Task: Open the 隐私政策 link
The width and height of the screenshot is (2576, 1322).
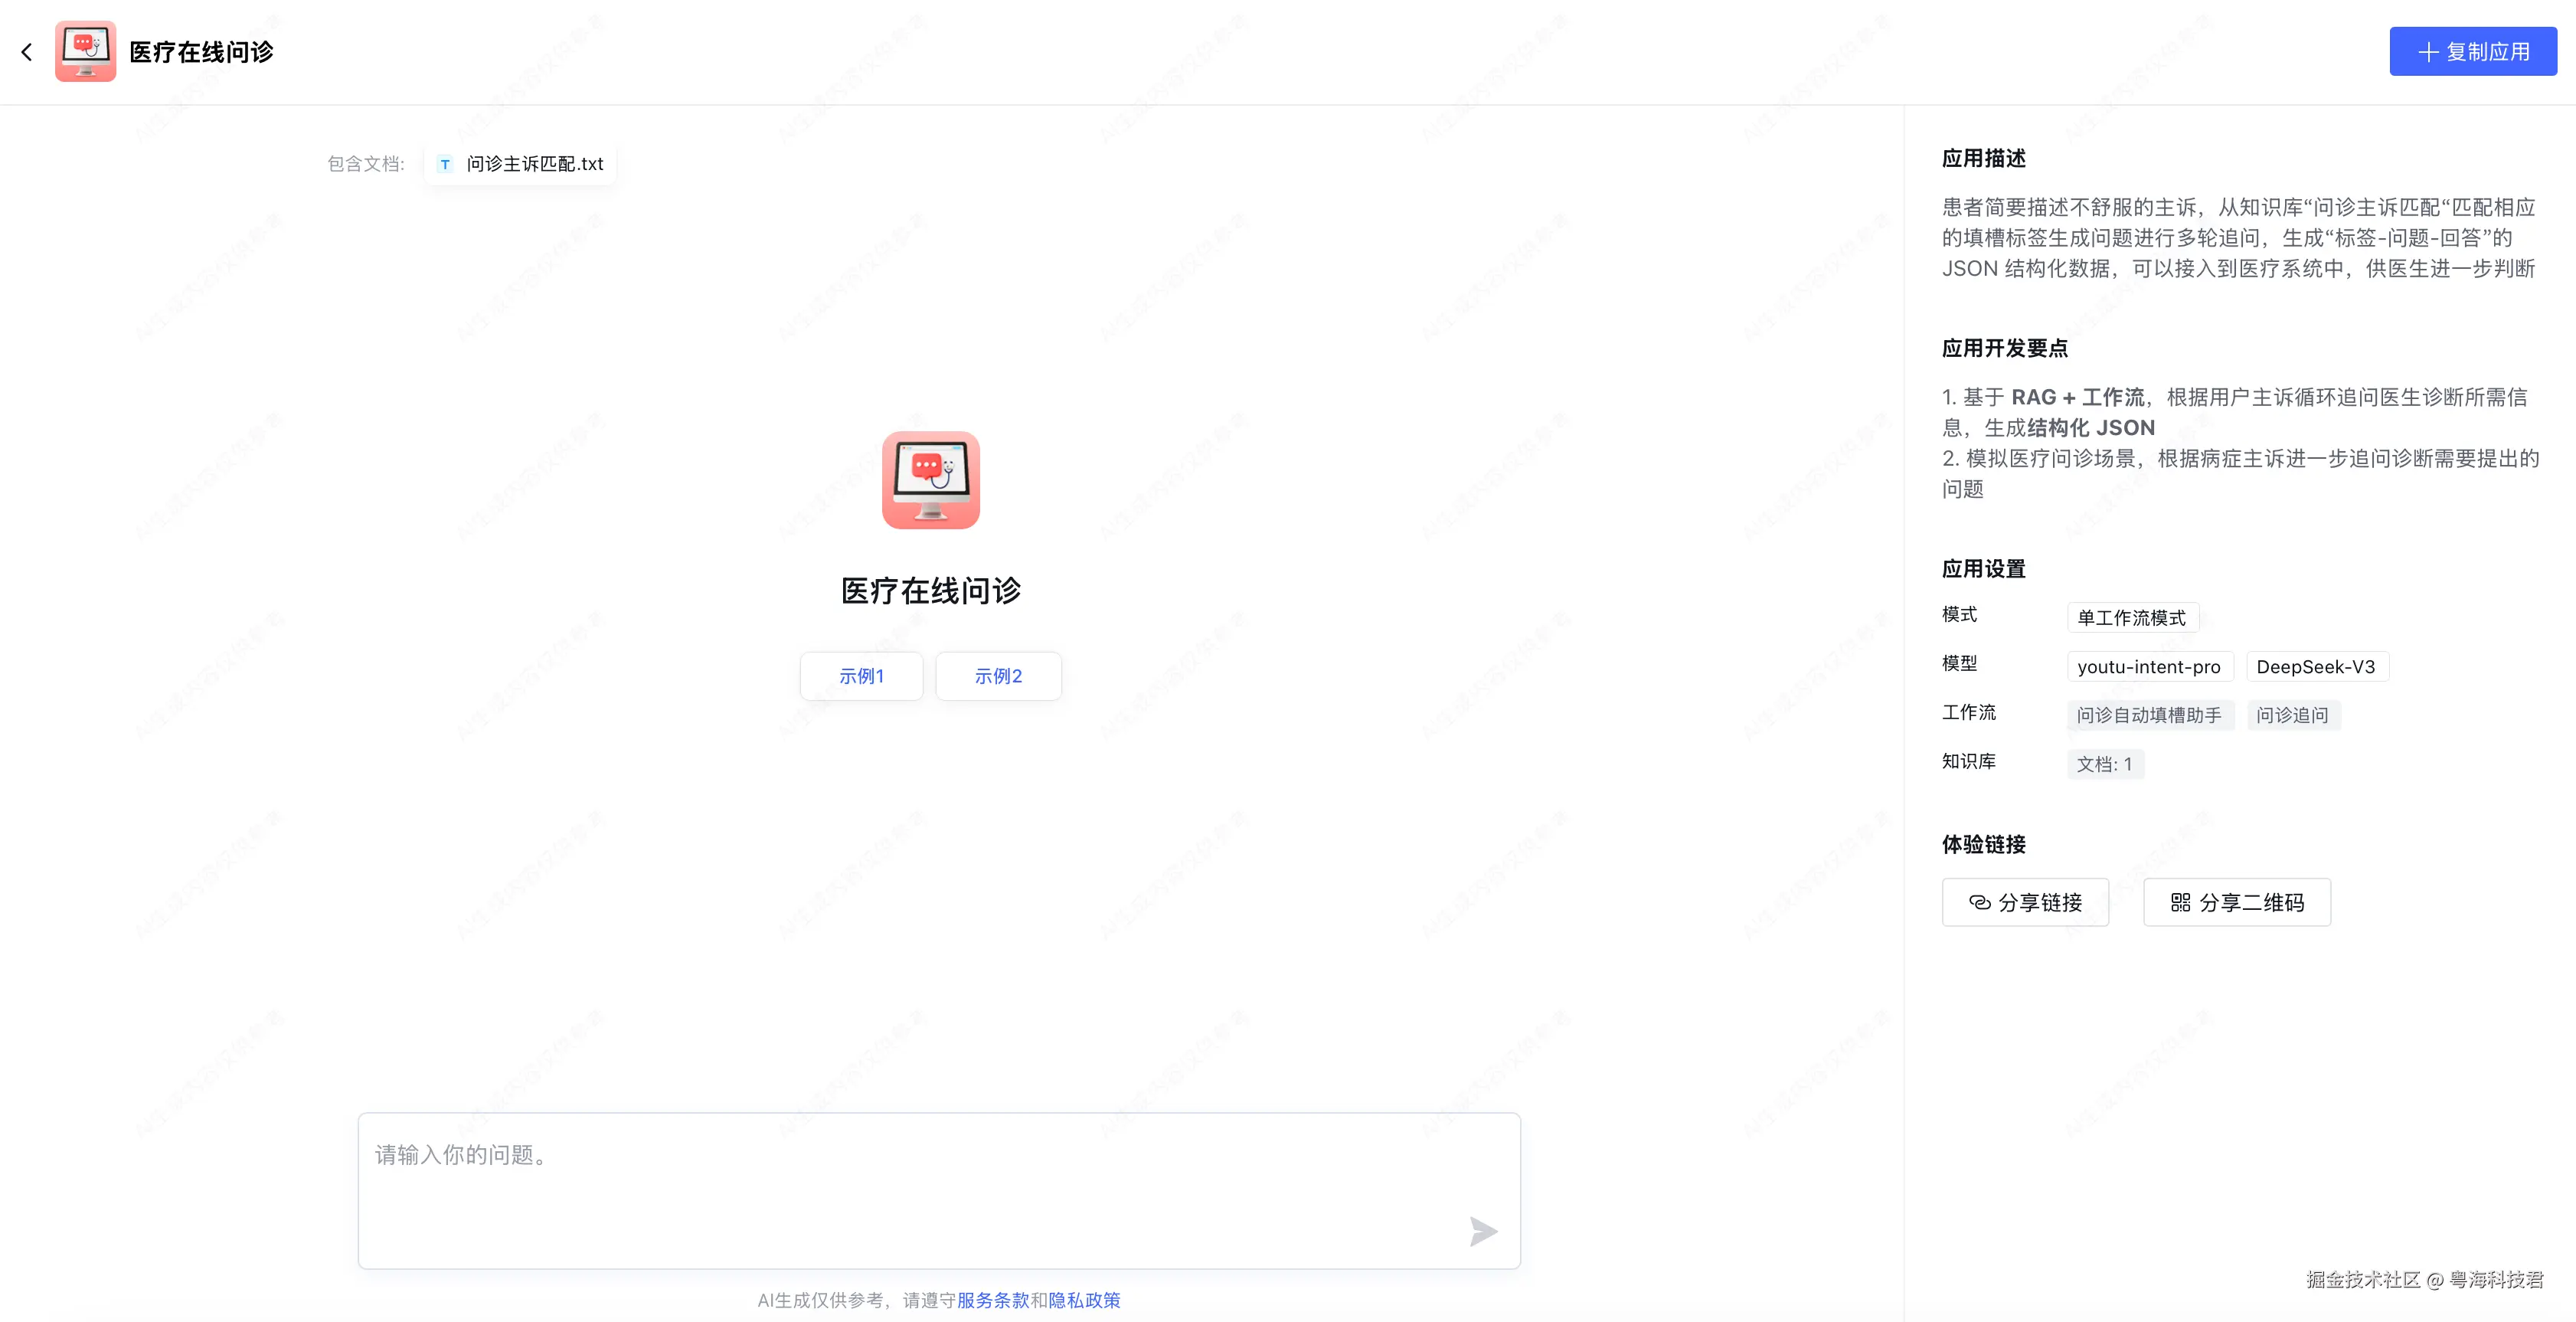Action: 1084,1300
